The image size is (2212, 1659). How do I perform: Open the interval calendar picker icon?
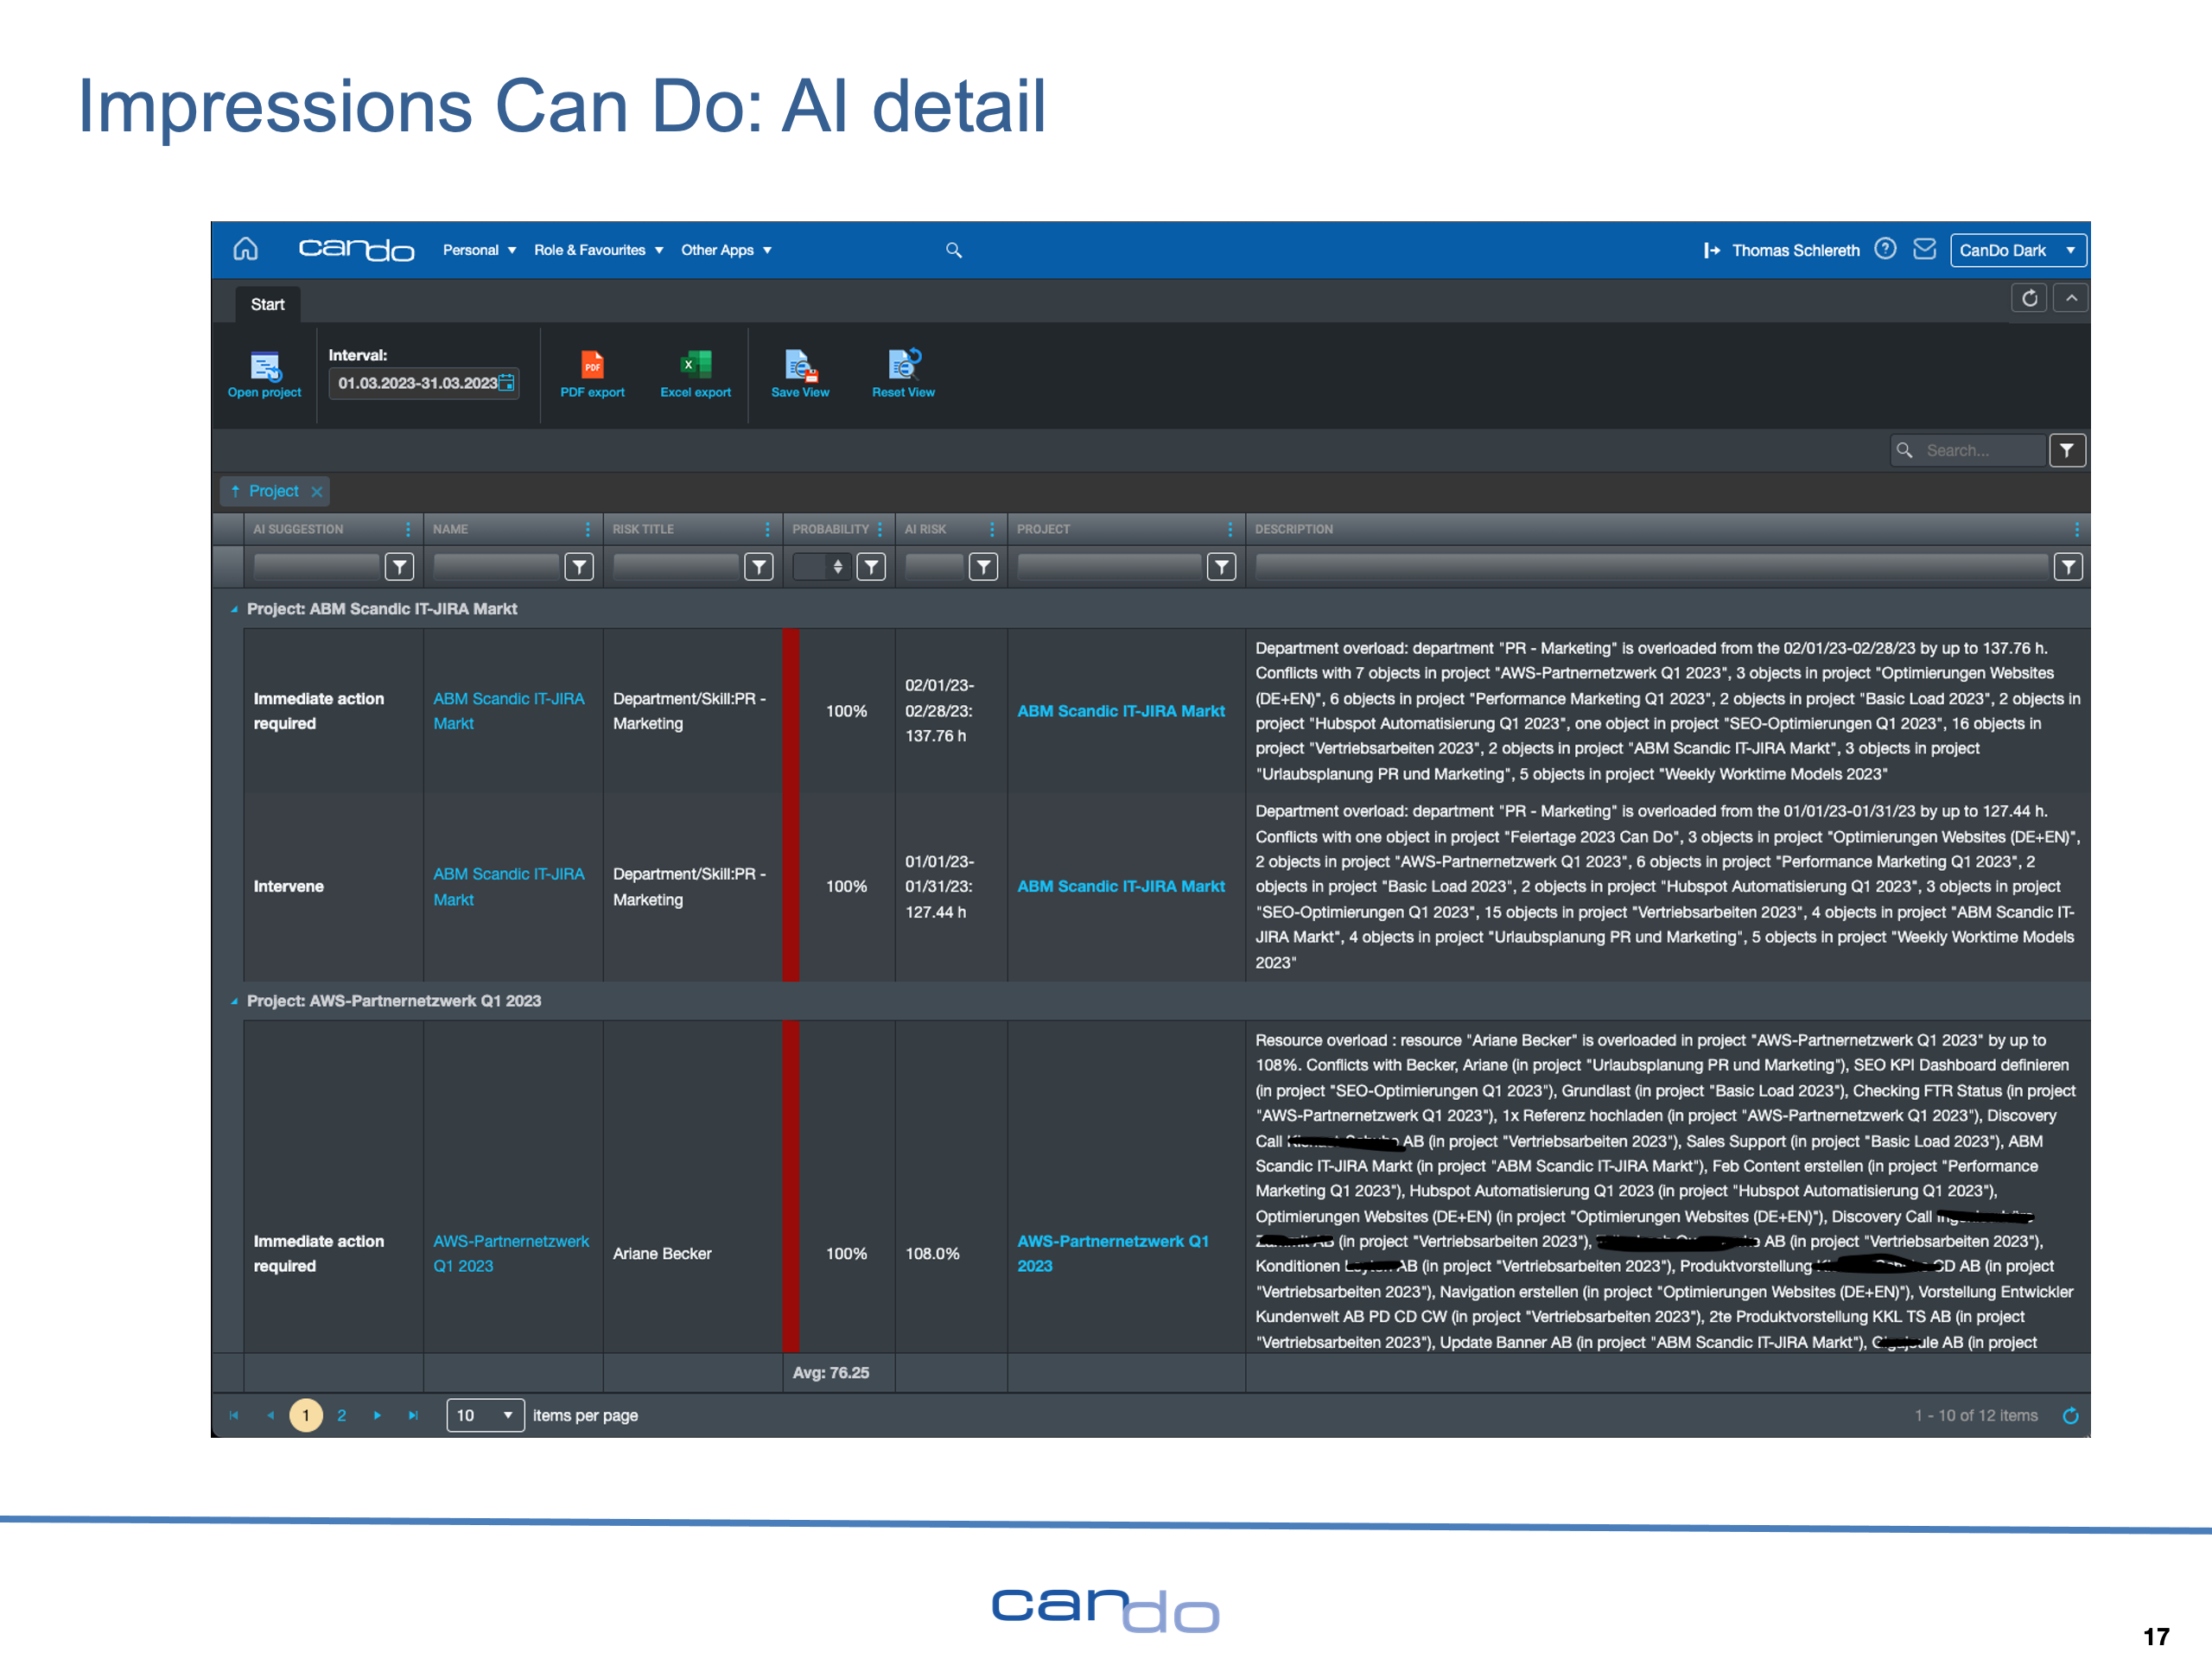point(507,383)
